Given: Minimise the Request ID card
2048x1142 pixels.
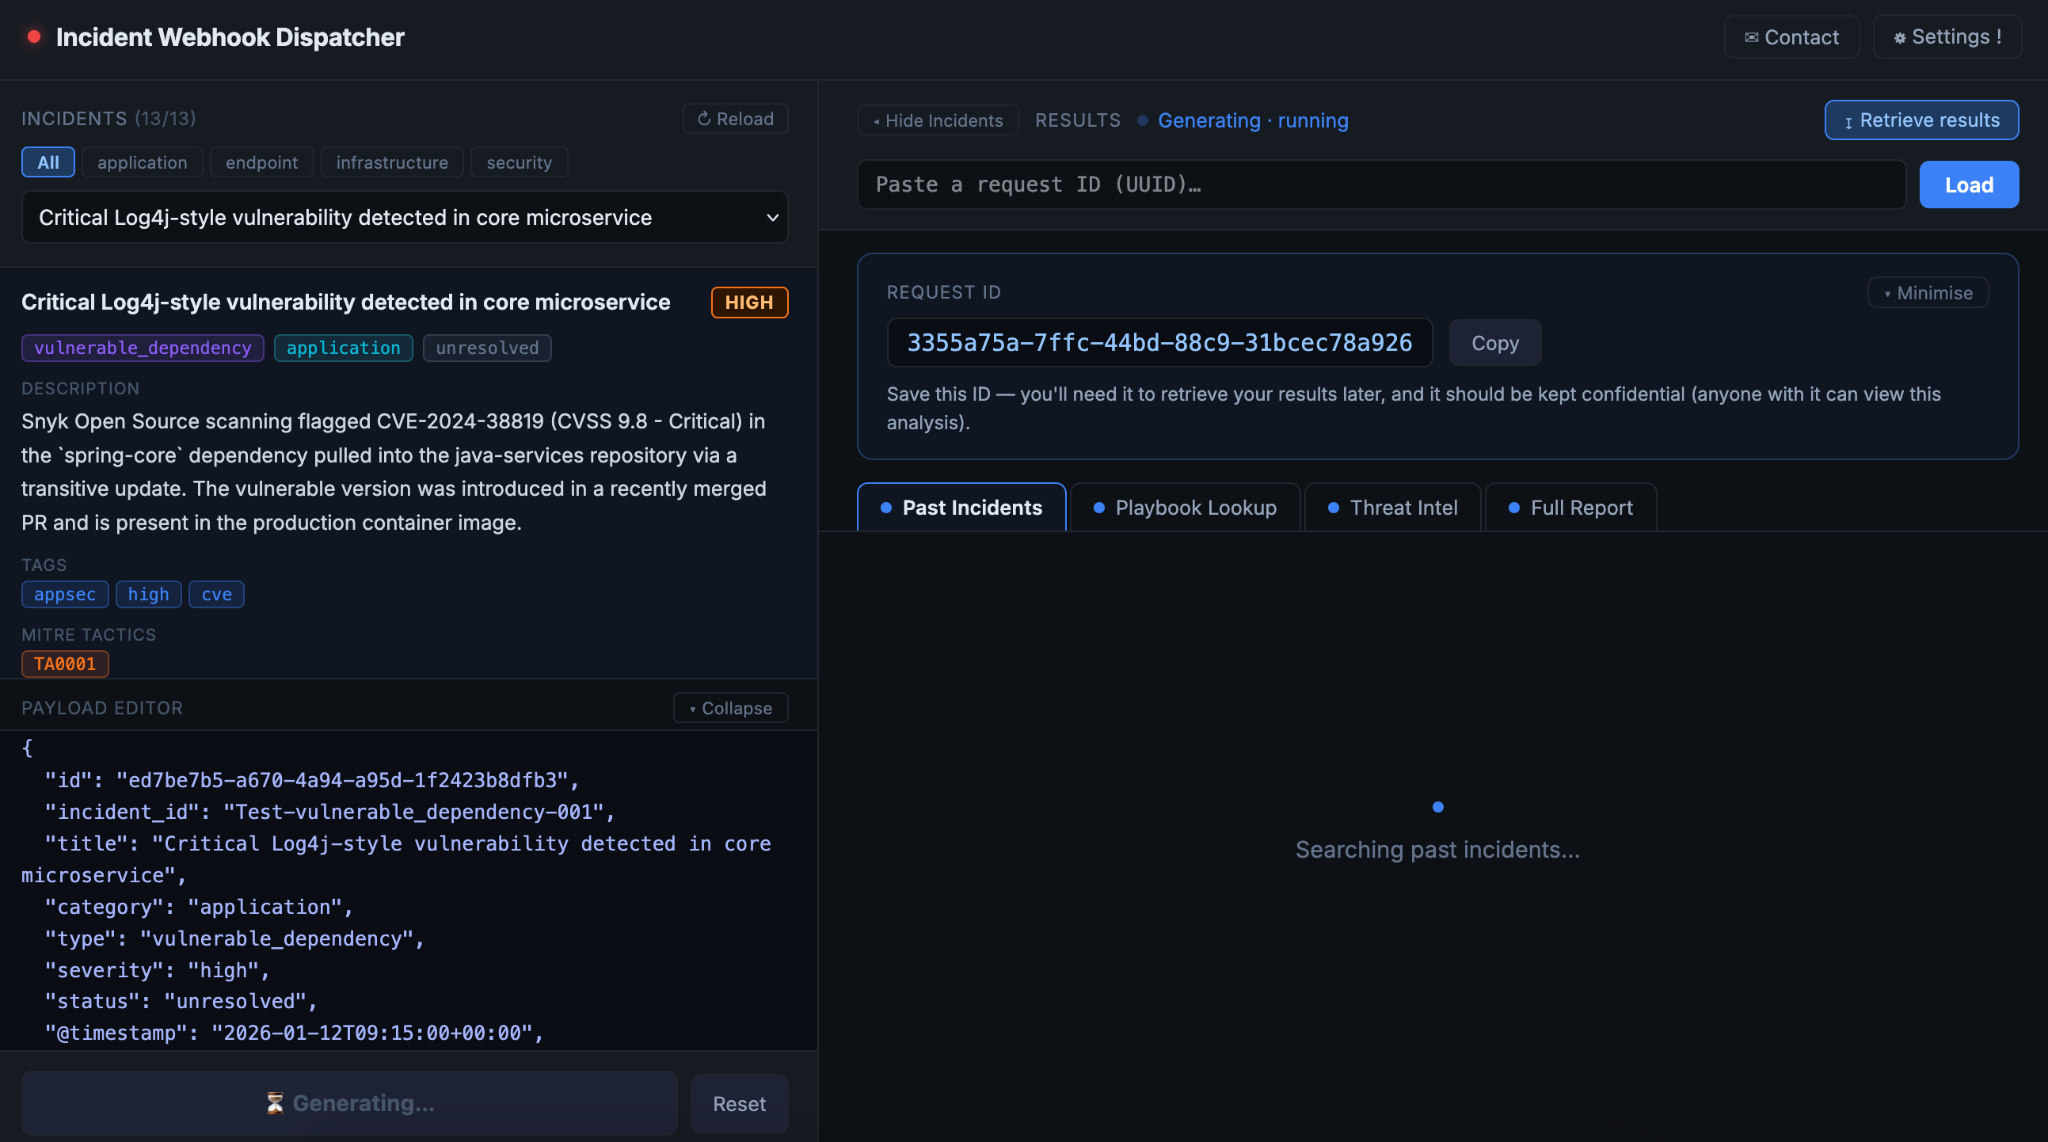Looking at the screenshot, I should (x=1927, y=293).
